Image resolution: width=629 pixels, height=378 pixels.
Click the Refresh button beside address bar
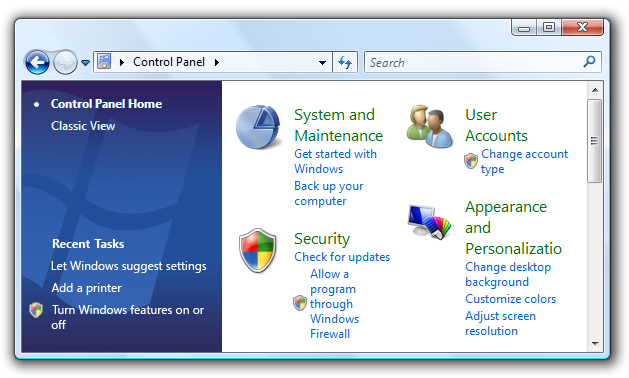pyautogui.click(x=345, y=62)
